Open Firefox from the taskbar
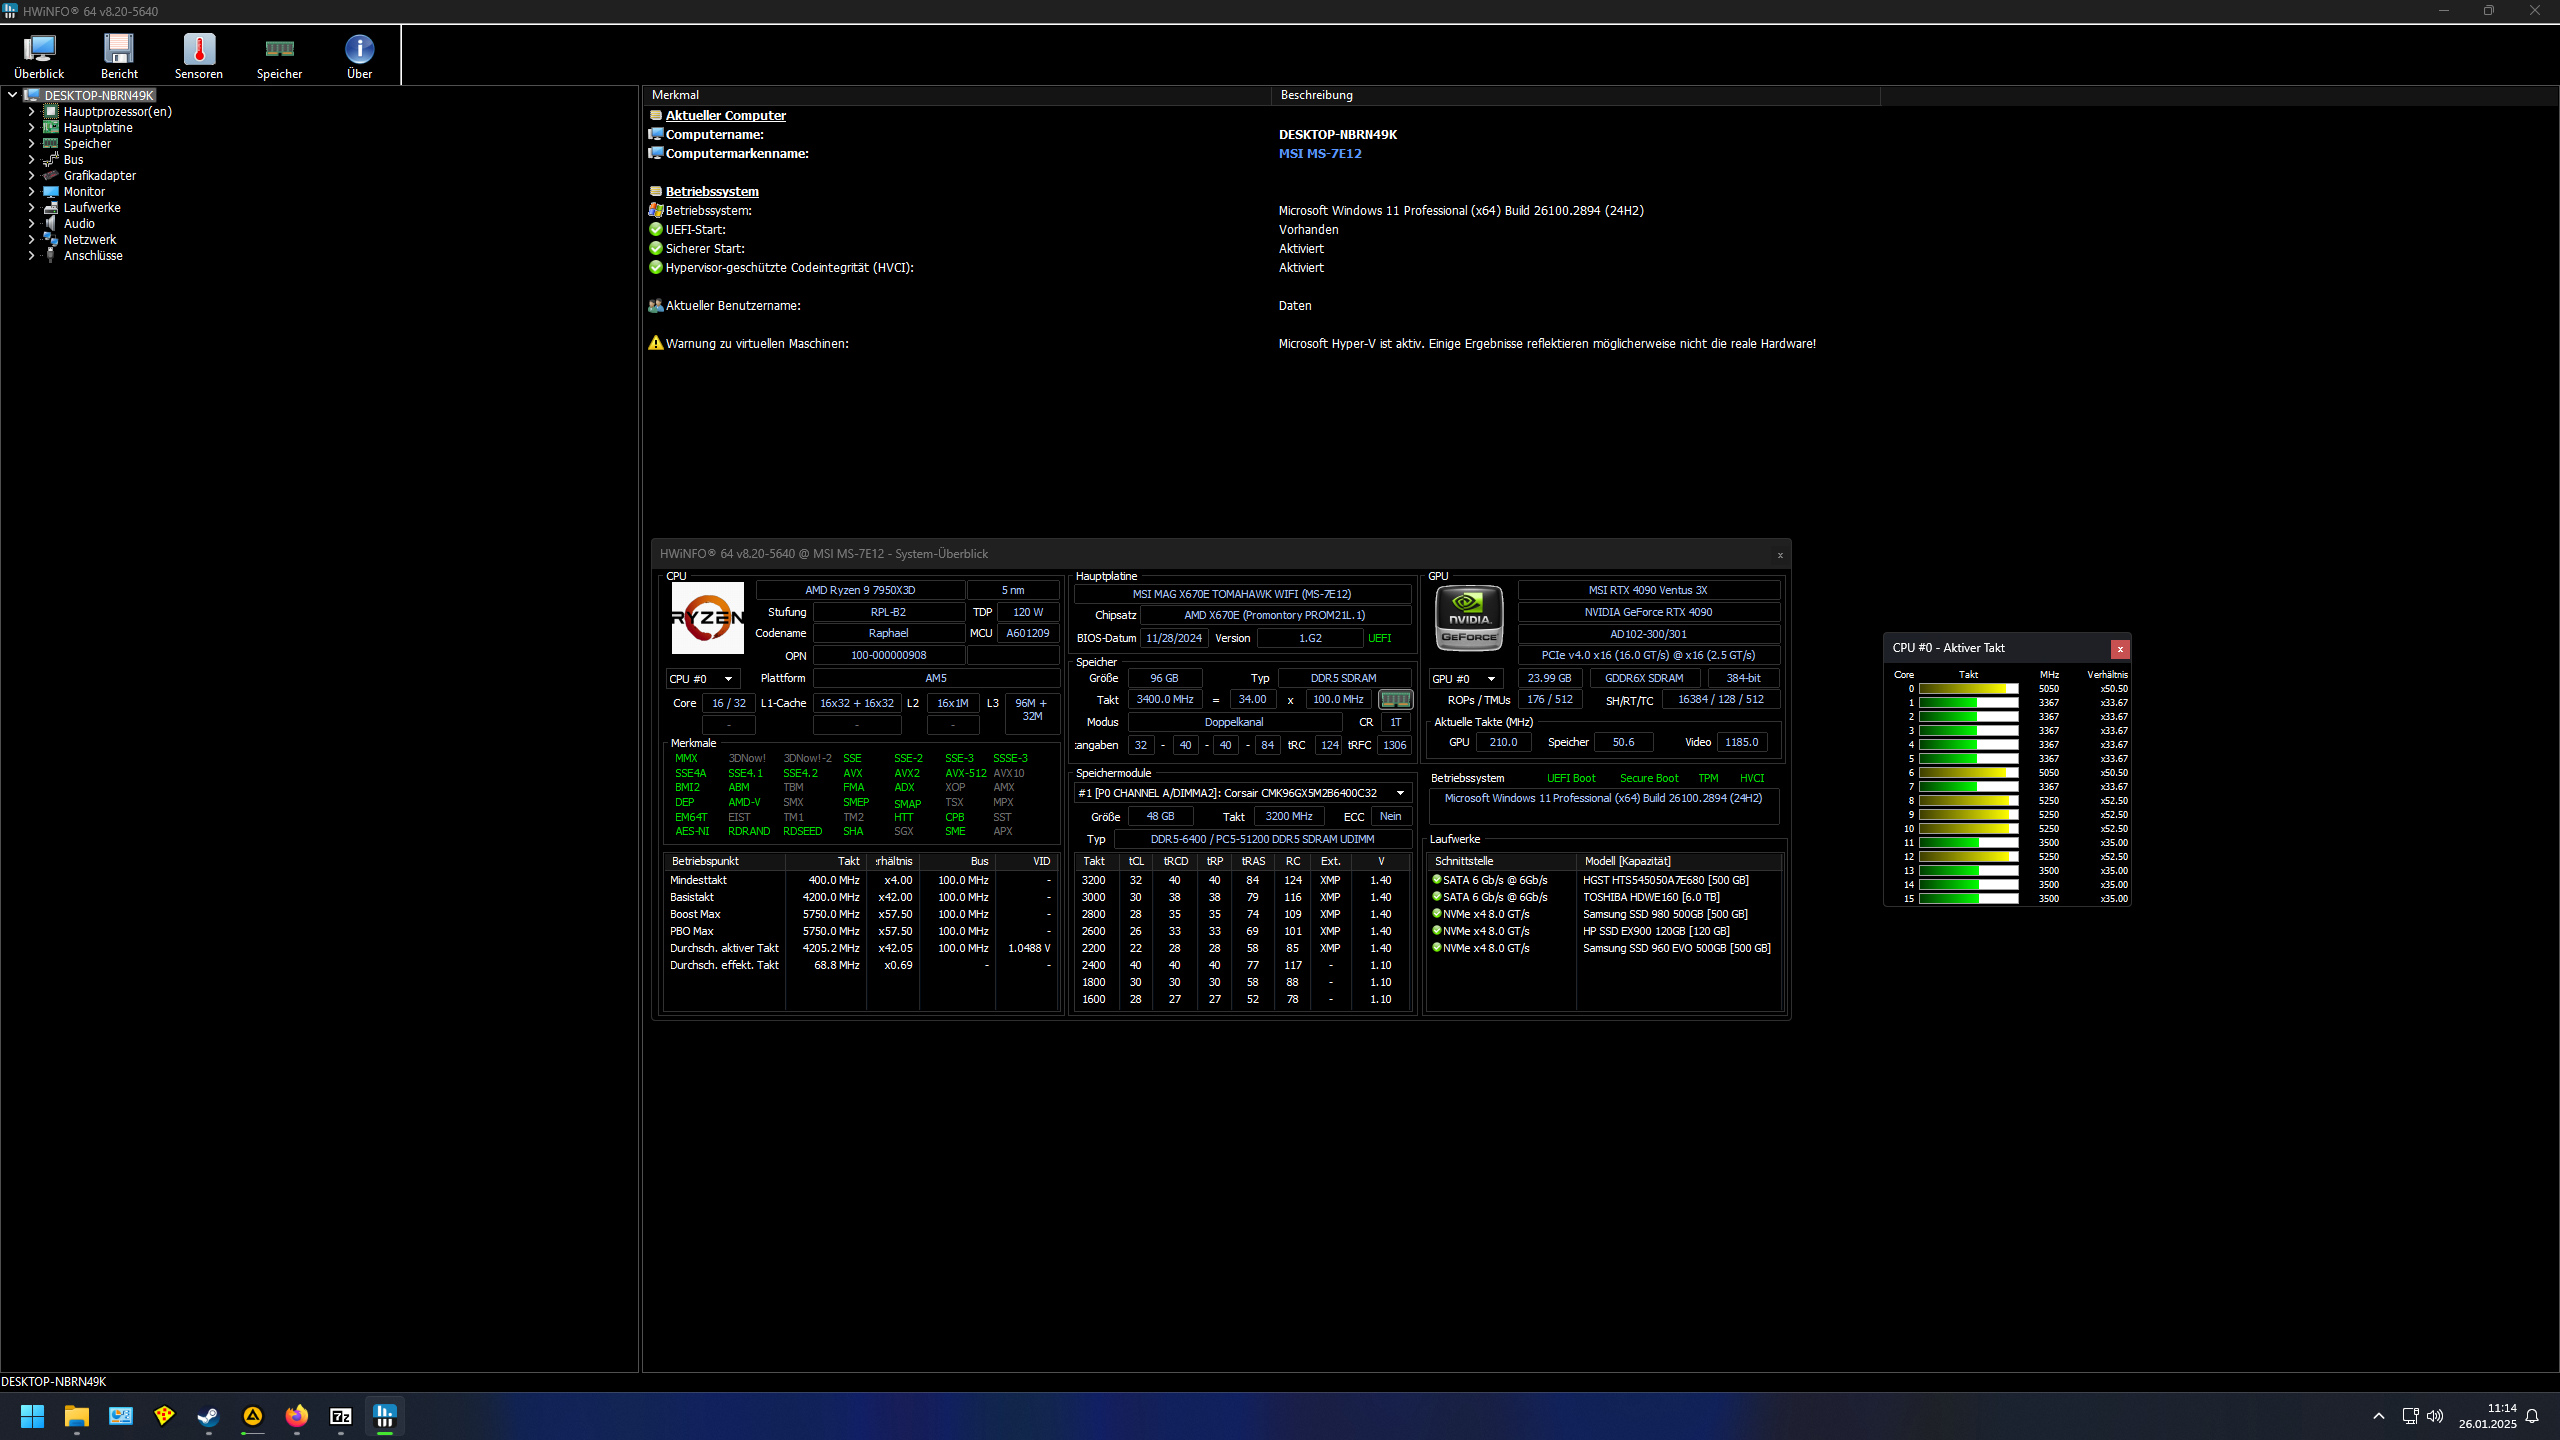The width and height of the screenshot is (2560, 1440). [x=297, y=1416]
